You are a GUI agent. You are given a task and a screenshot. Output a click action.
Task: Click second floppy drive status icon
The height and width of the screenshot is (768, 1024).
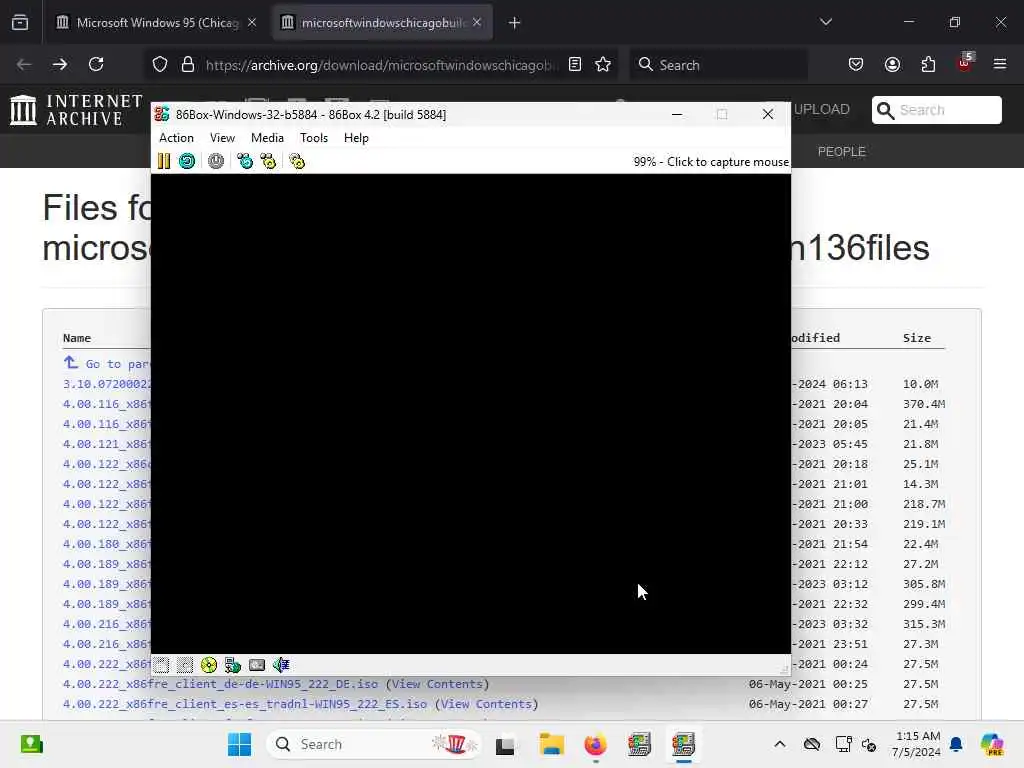tap(185, 665)
